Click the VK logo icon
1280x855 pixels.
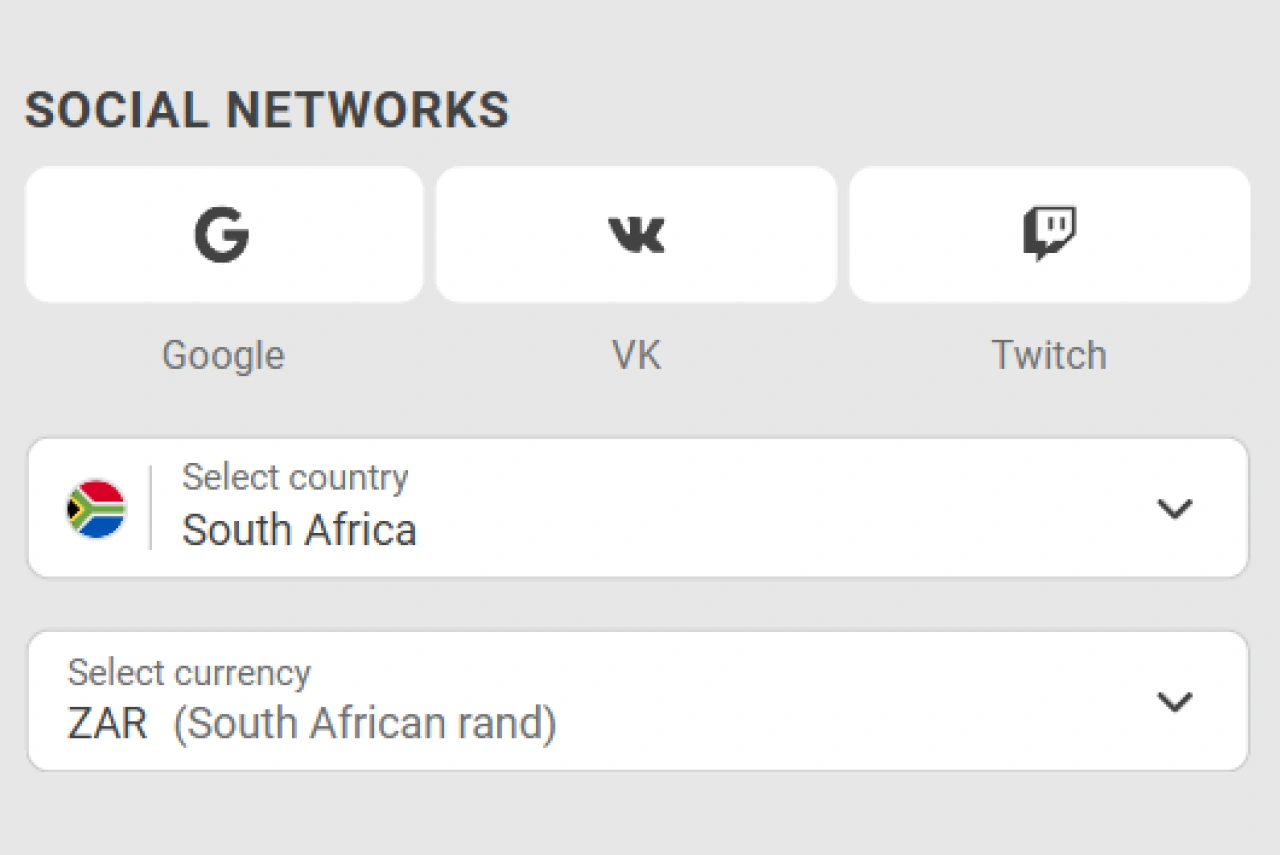pos(636,235)
